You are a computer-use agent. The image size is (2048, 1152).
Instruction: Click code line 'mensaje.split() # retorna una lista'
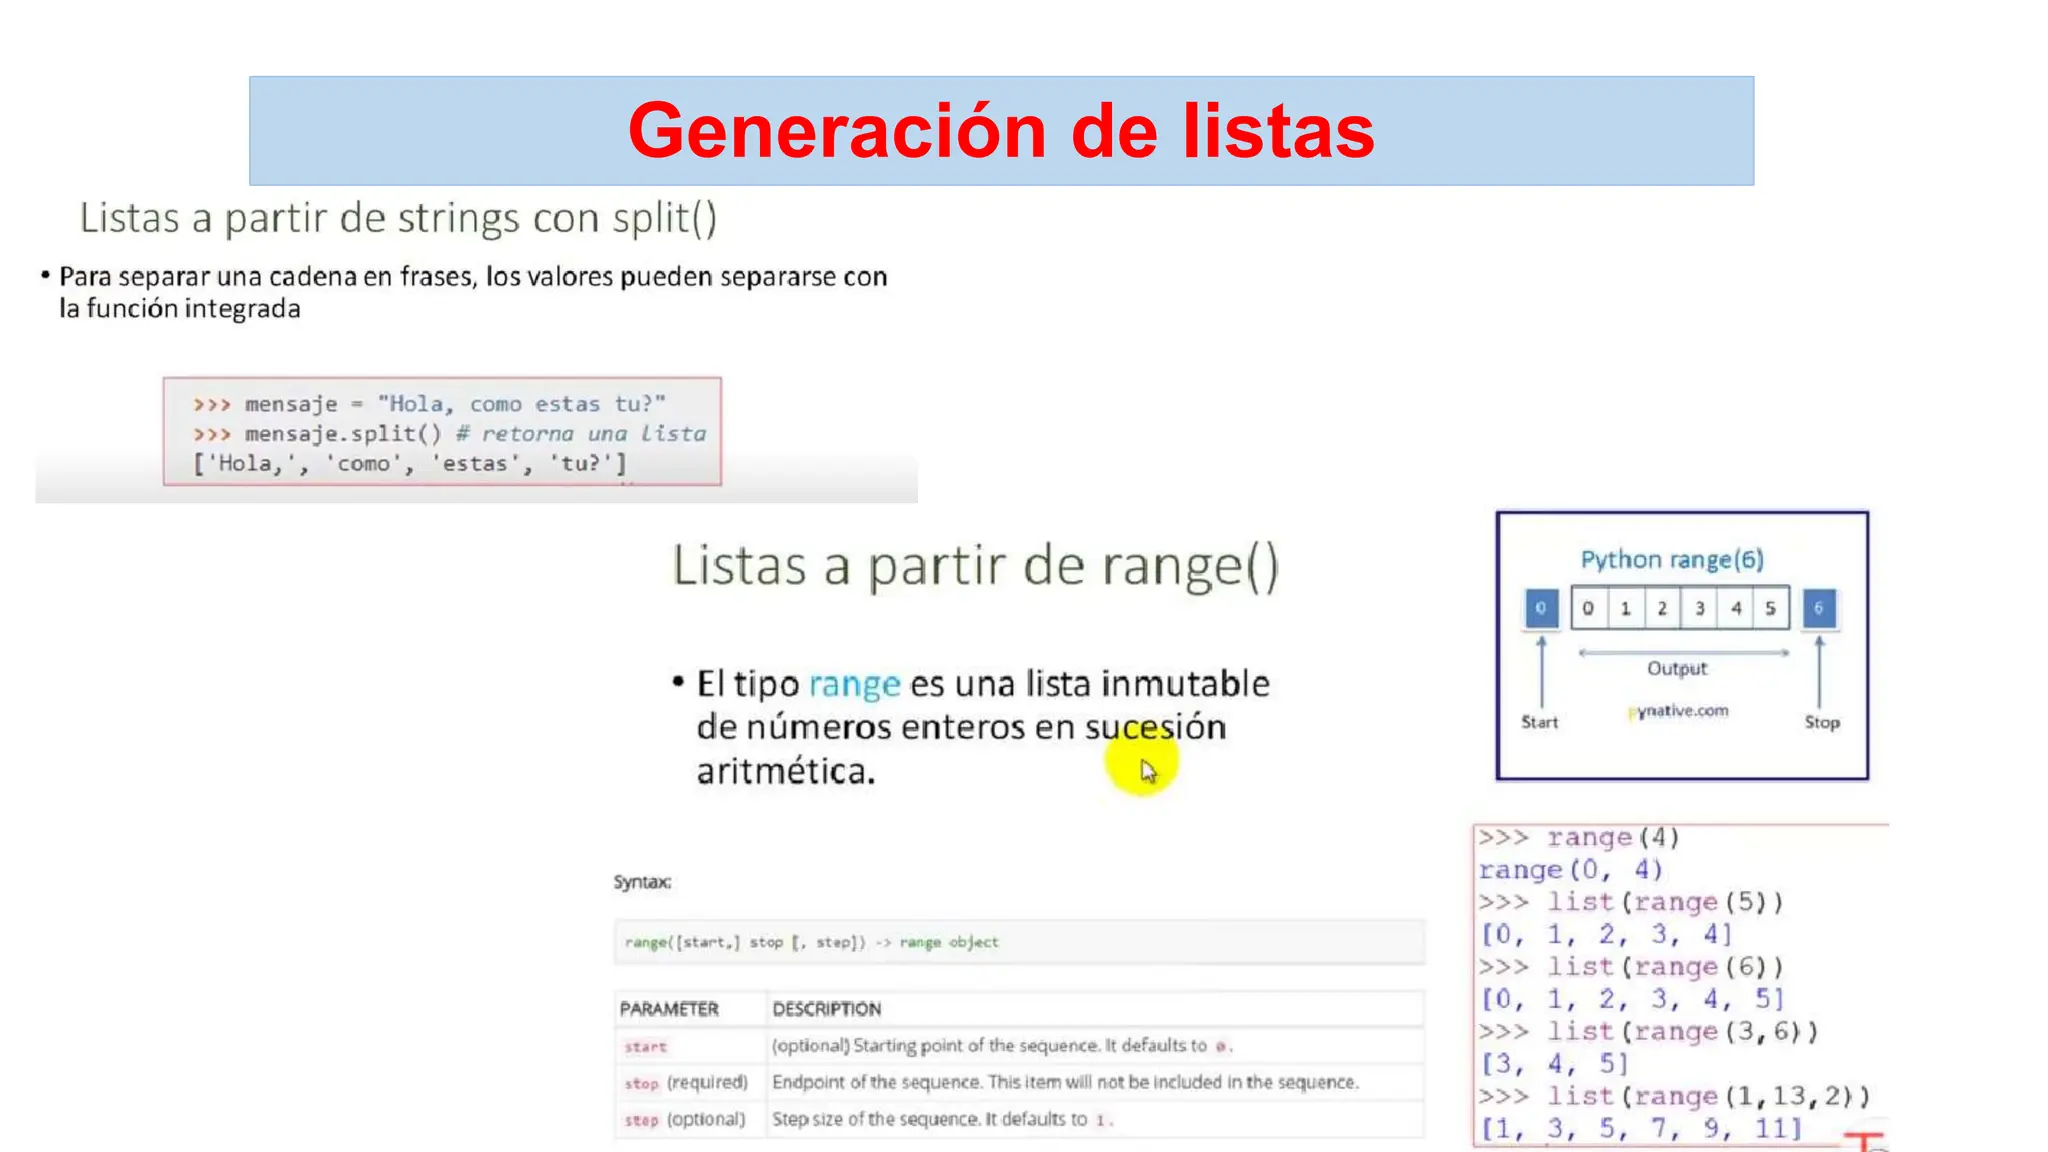click(475, 434)
